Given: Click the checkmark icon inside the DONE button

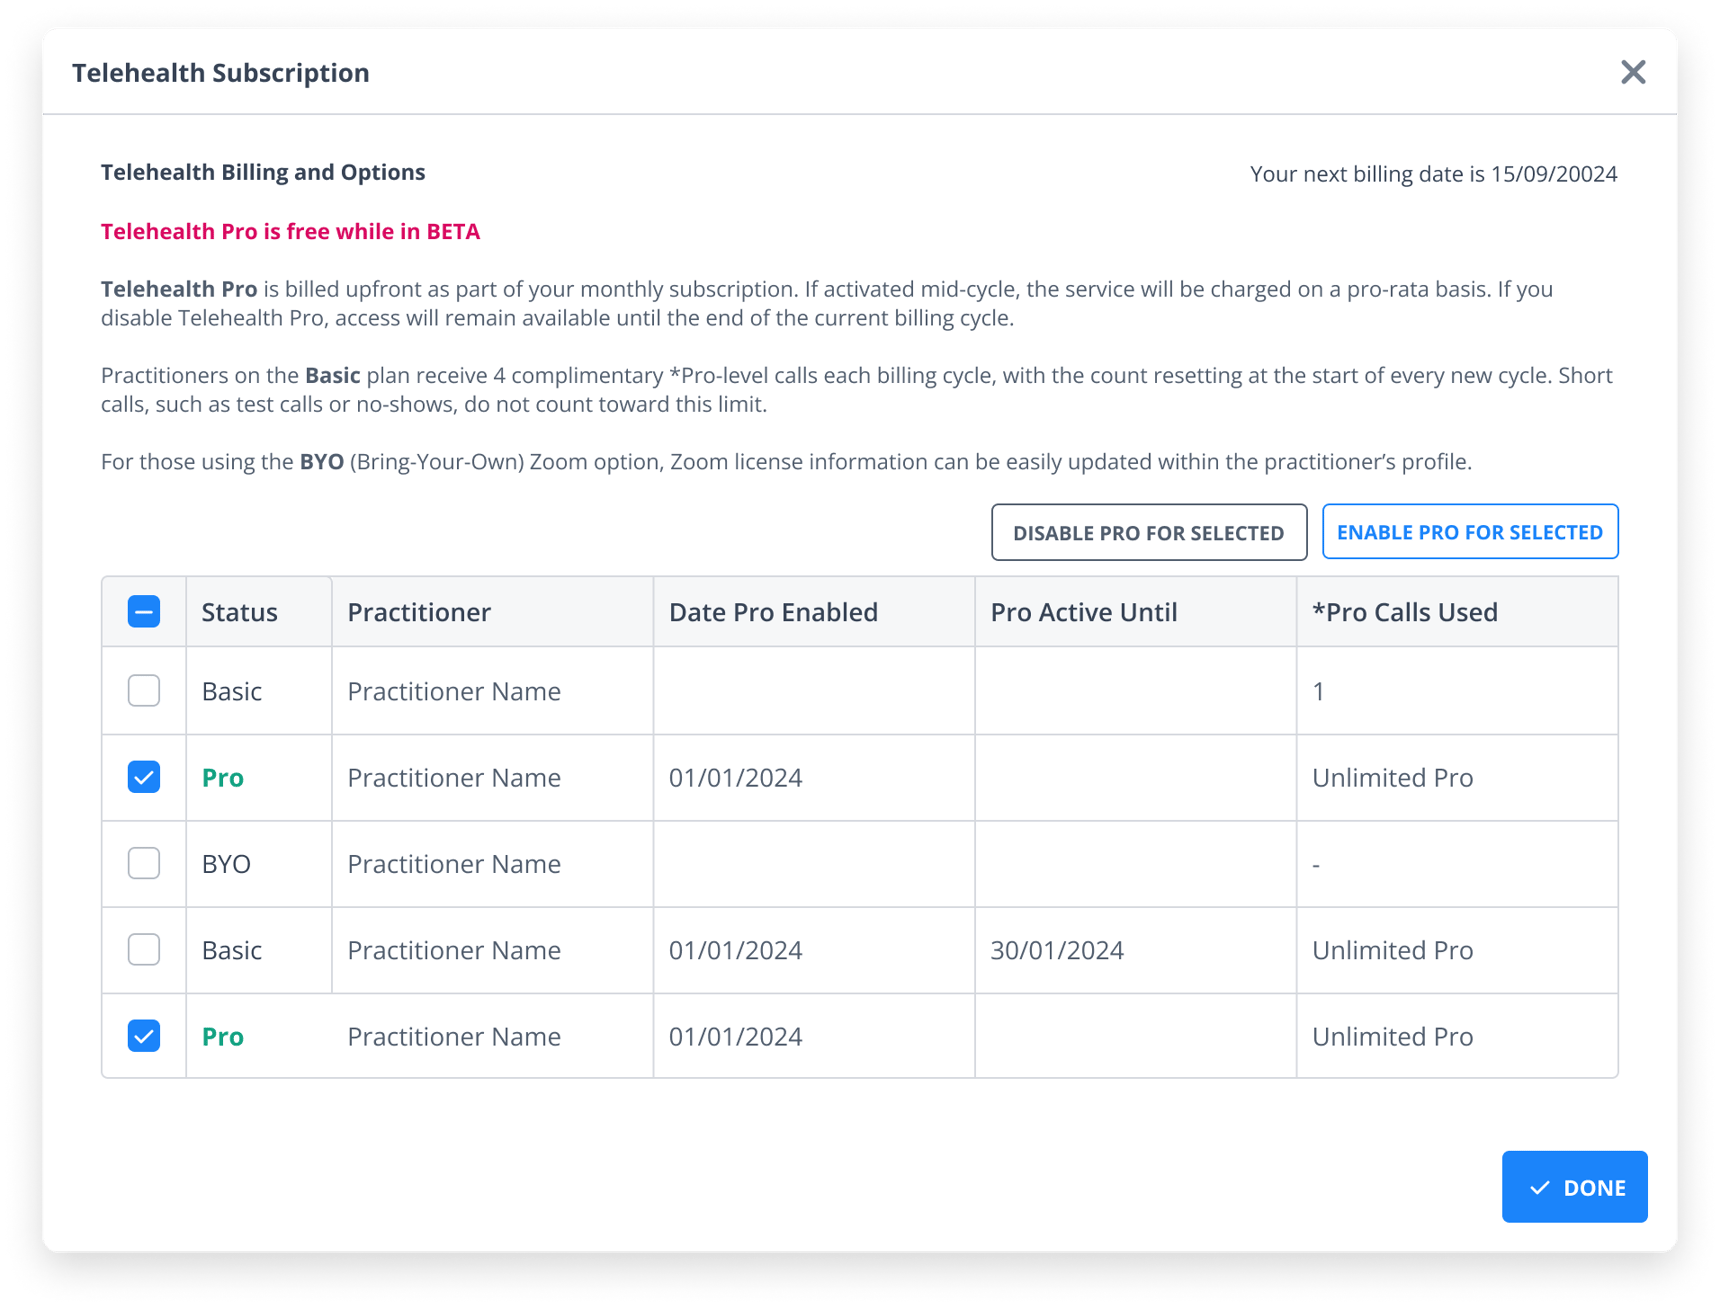Looking at the screenshot, I should coord(1539,1188).
